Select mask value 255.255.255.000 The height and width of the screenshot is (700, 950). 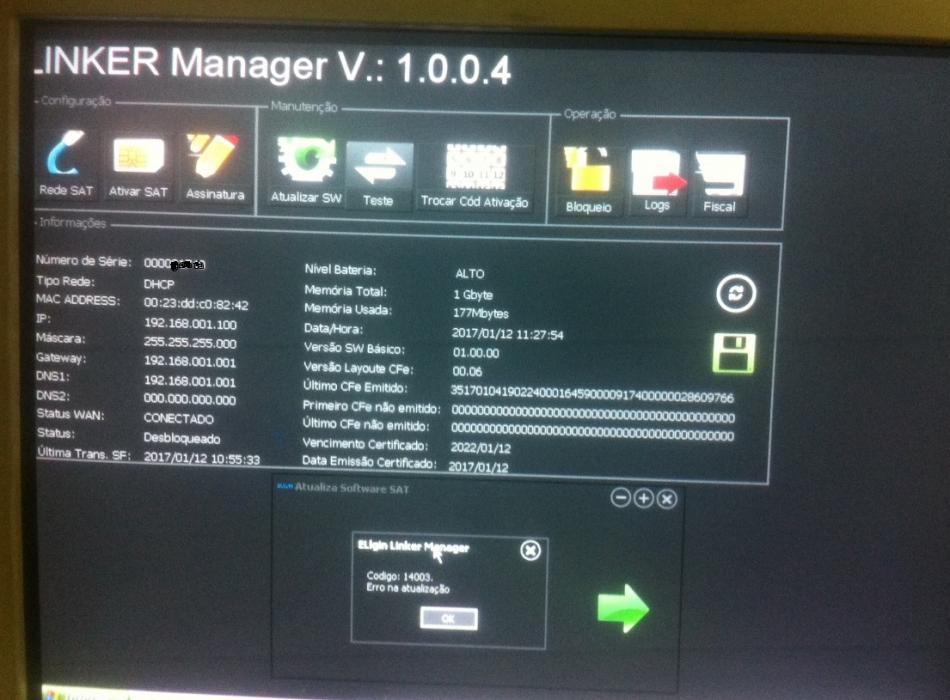click(190, 343)
